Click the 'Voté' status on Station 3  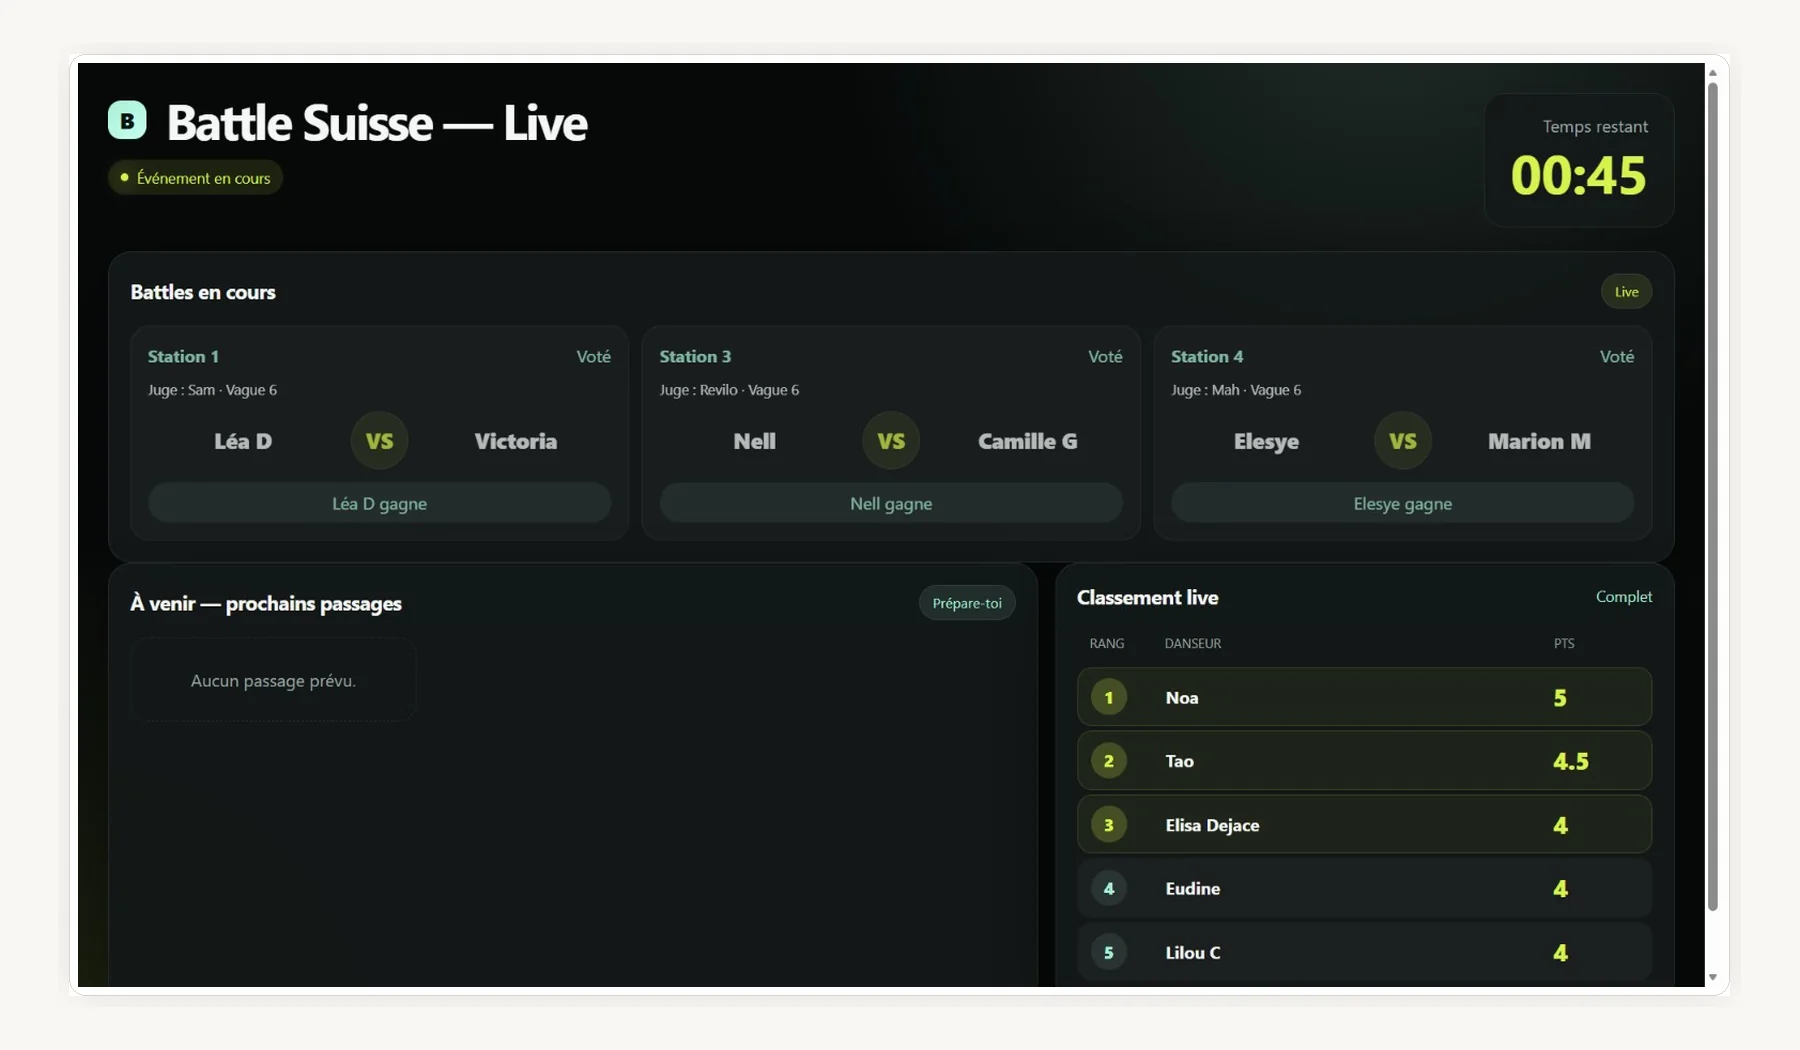(1105, 356)
